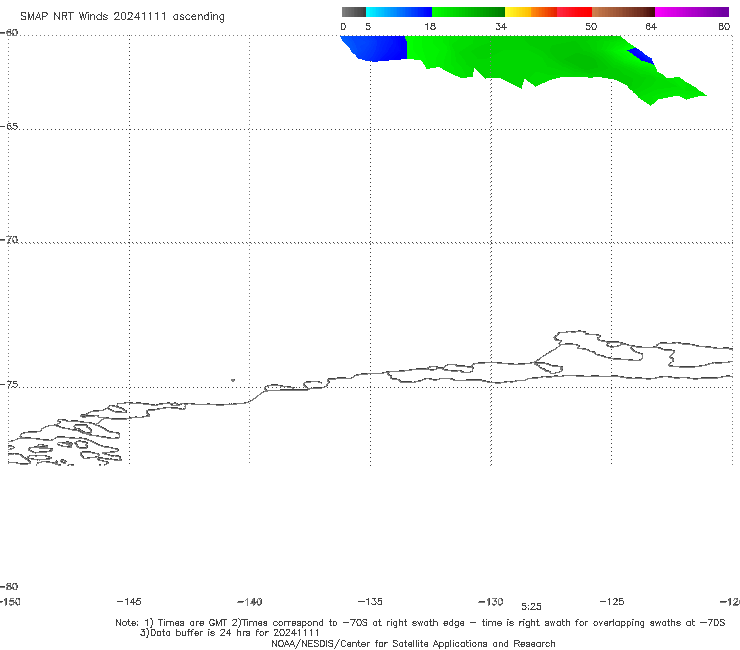This screenshot has height=650, width=740.
Task: Click the gray segment of the color bar
Action: [353, 12]
